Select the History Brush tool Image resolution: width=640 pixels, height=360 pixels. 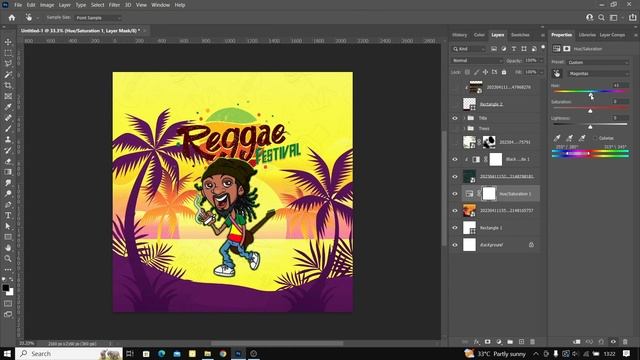pyautogui.click(x=8, y=150)
